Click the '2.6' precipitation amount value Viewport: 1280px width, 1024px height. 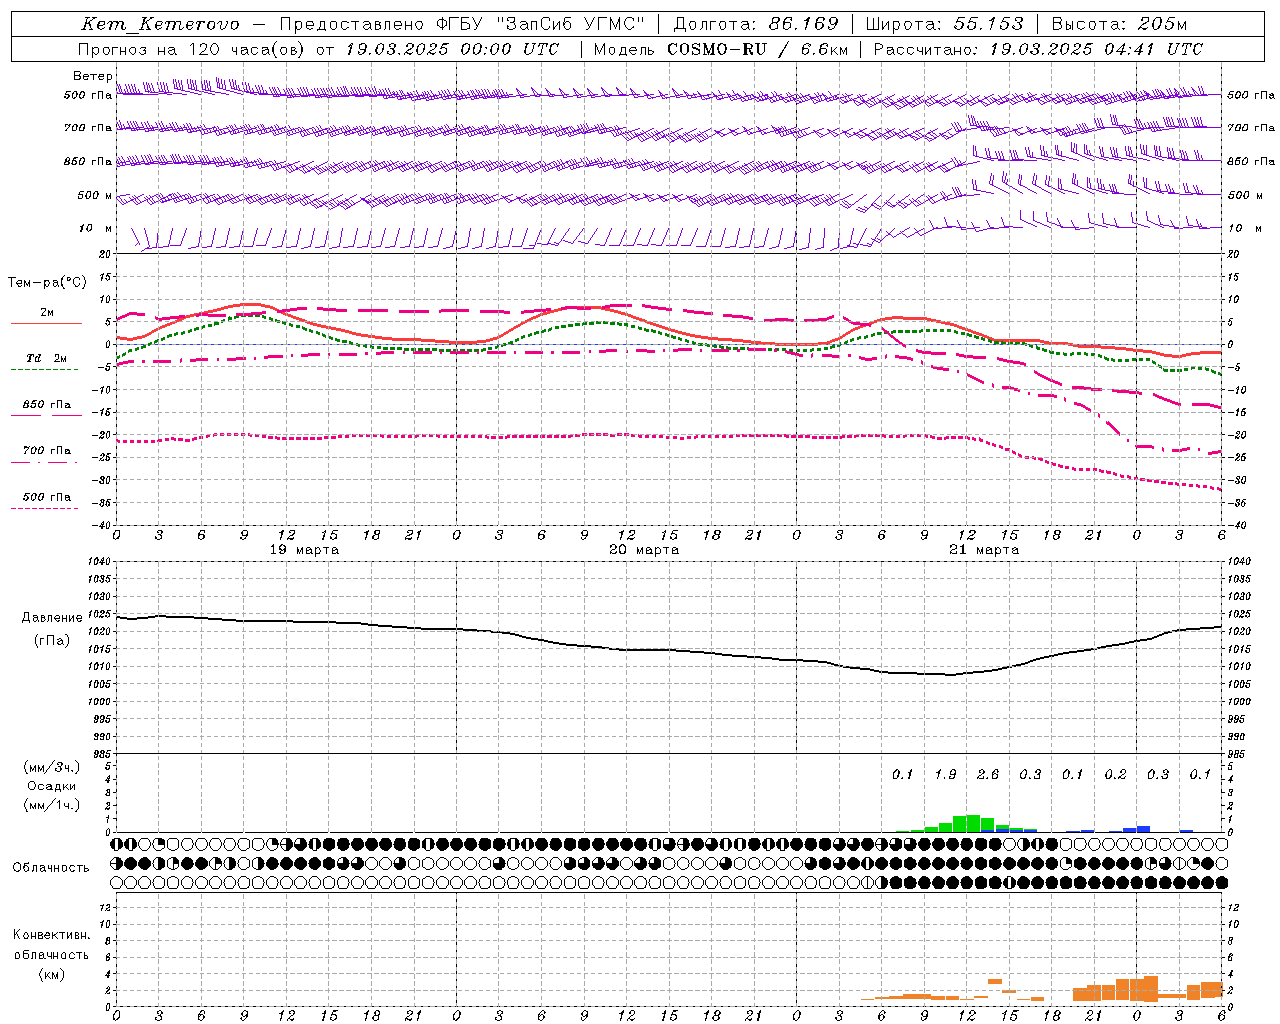988,774
